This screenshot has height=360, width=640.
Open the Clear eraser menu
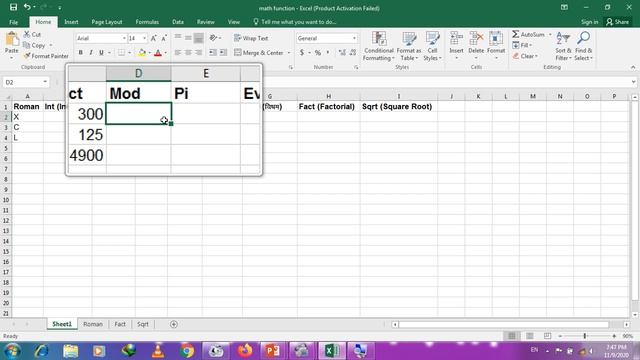pyautogui.click(x=526, y=56)
